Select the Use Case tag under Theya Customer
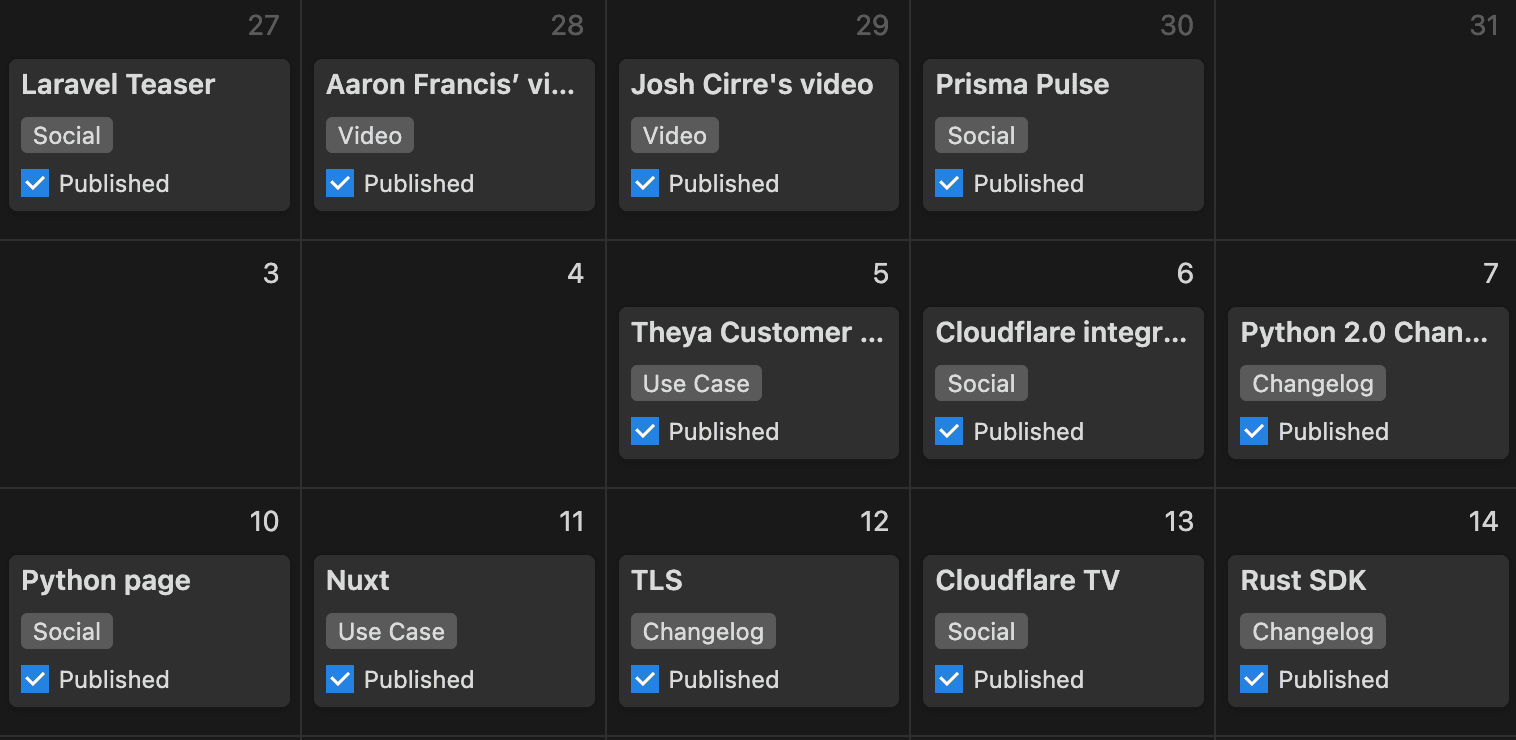The height and width of the screenshot is (740, 1516). [696, 383]
